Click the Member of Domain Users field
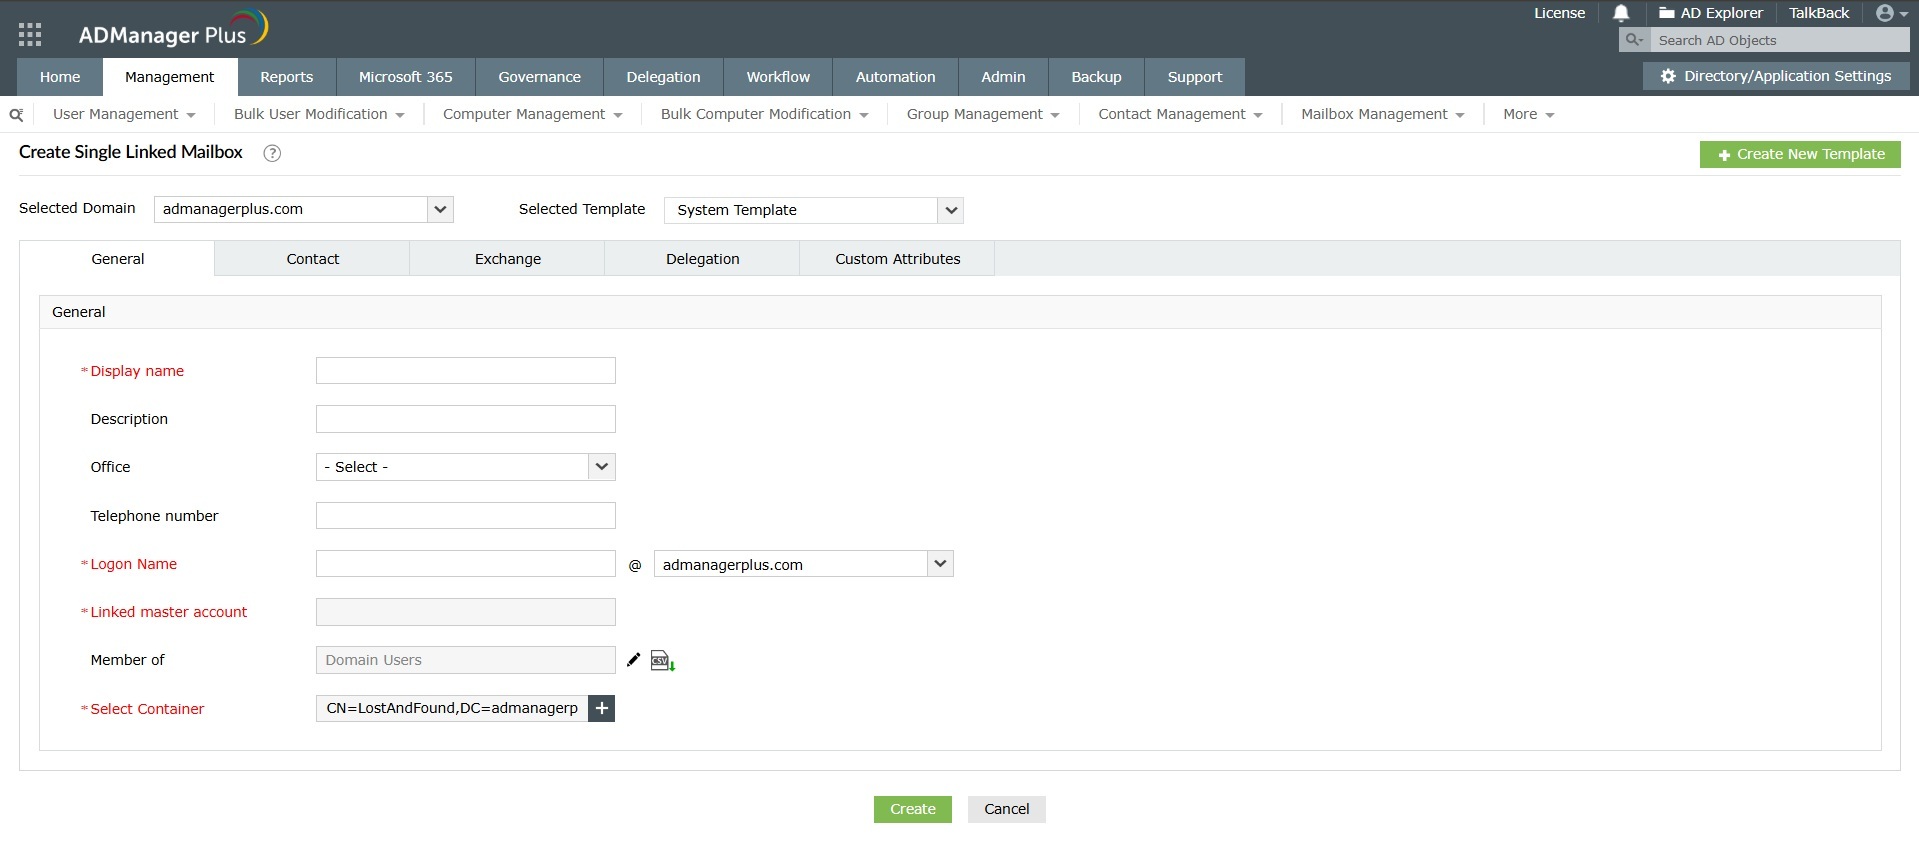The image size is (1919, 845). (x=466, y=660)
